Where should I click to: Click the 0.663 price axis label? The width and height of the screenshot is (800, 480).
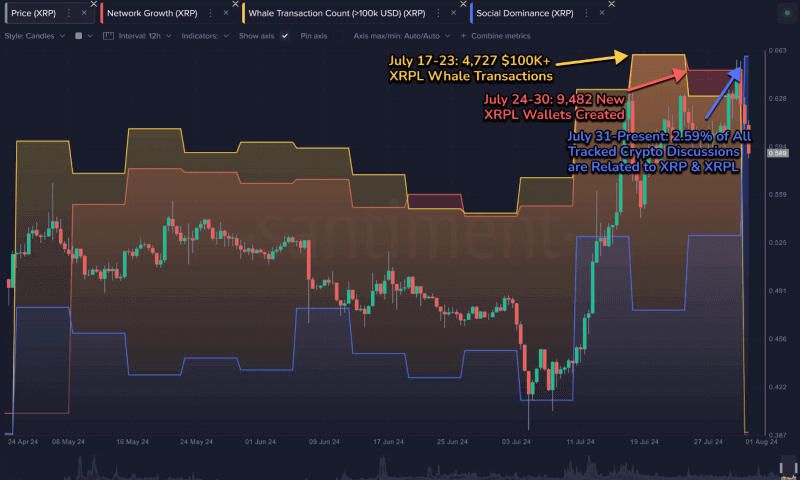(777, 50)
